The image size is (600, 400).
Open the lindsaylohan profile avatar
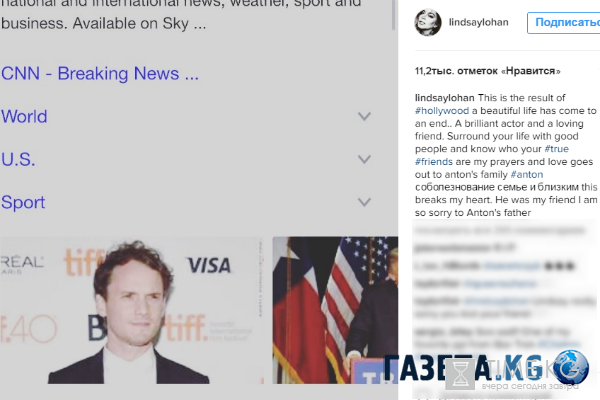point(428,23)
